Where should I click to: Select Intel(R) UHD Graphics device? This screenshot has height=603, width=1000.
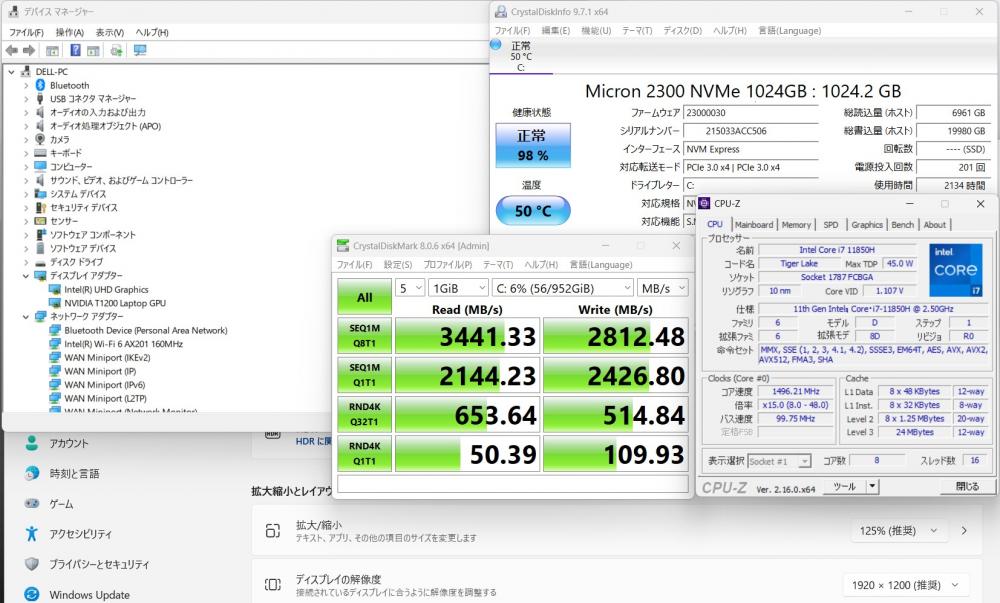(x=106, y=289)
